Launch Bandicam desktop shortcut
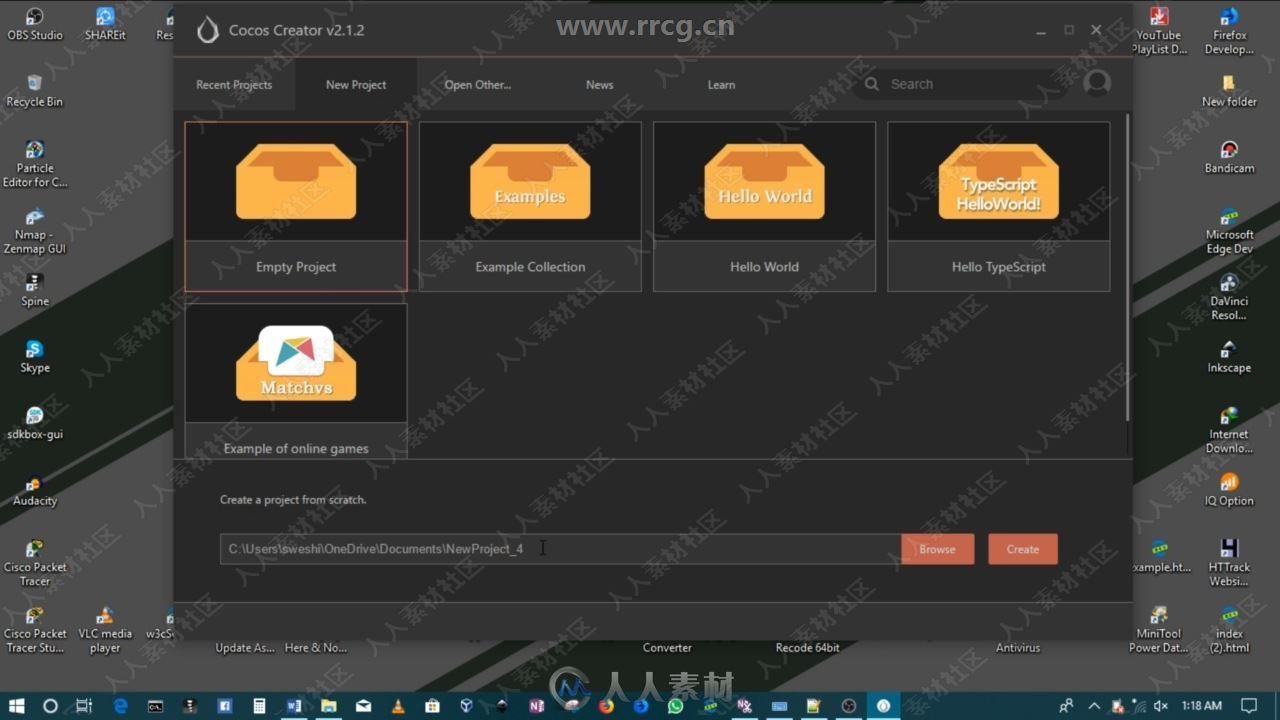This screenshot has width=1280, height=720. coord(1229,157)
